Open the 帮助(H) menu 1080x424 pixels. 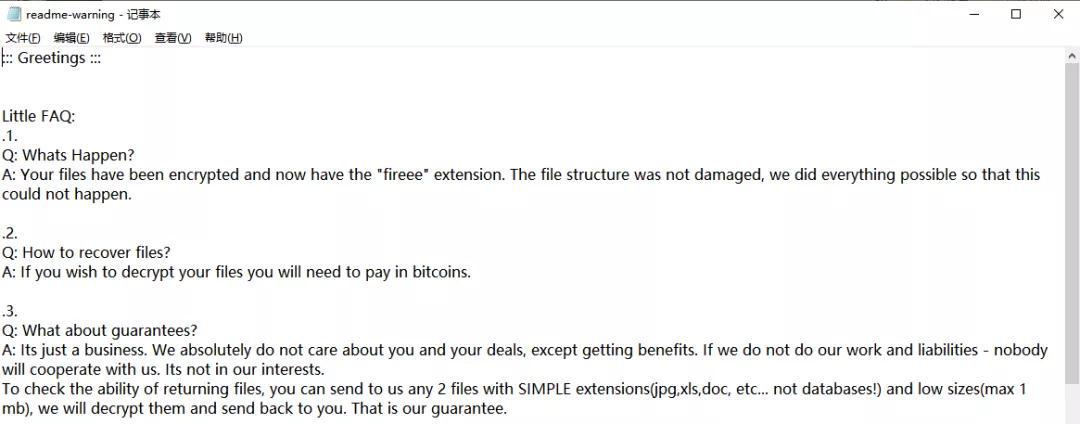(224, 39)
